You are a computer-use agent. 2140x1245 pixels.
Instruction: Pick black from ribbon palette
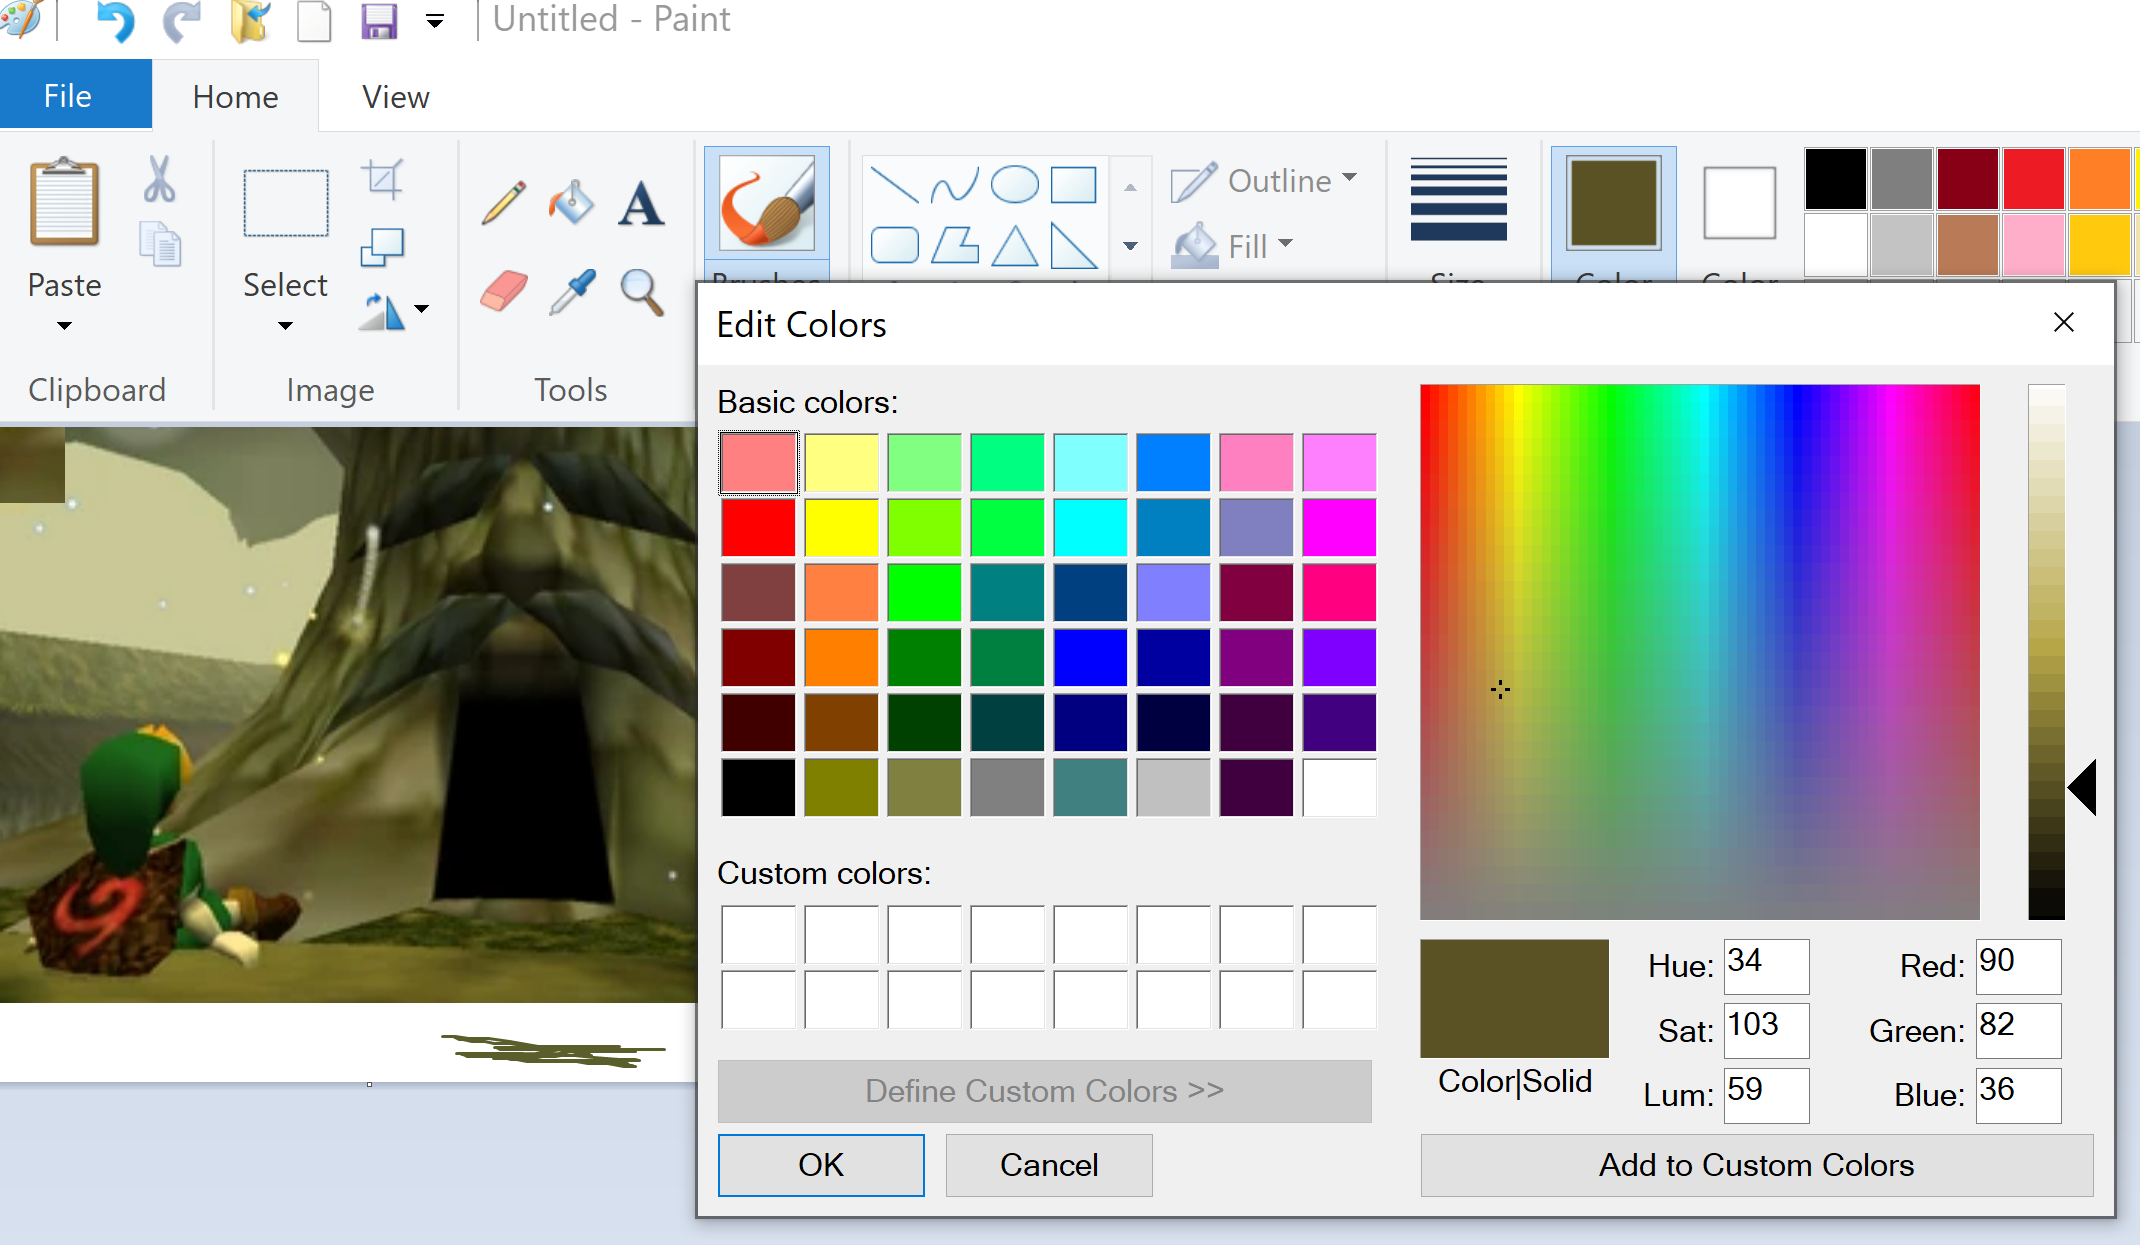(x=1835, y=179)
